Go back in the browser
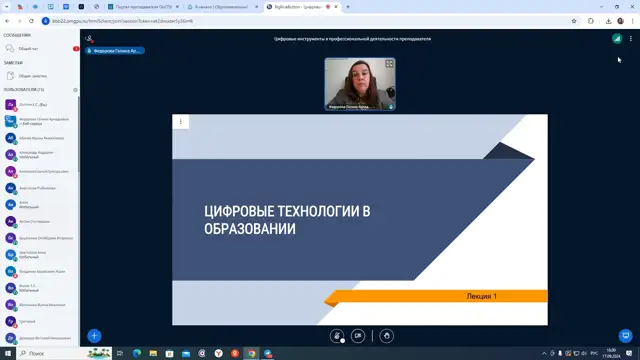The height and width of the screenshot is (360, 640). click(7, 21)
